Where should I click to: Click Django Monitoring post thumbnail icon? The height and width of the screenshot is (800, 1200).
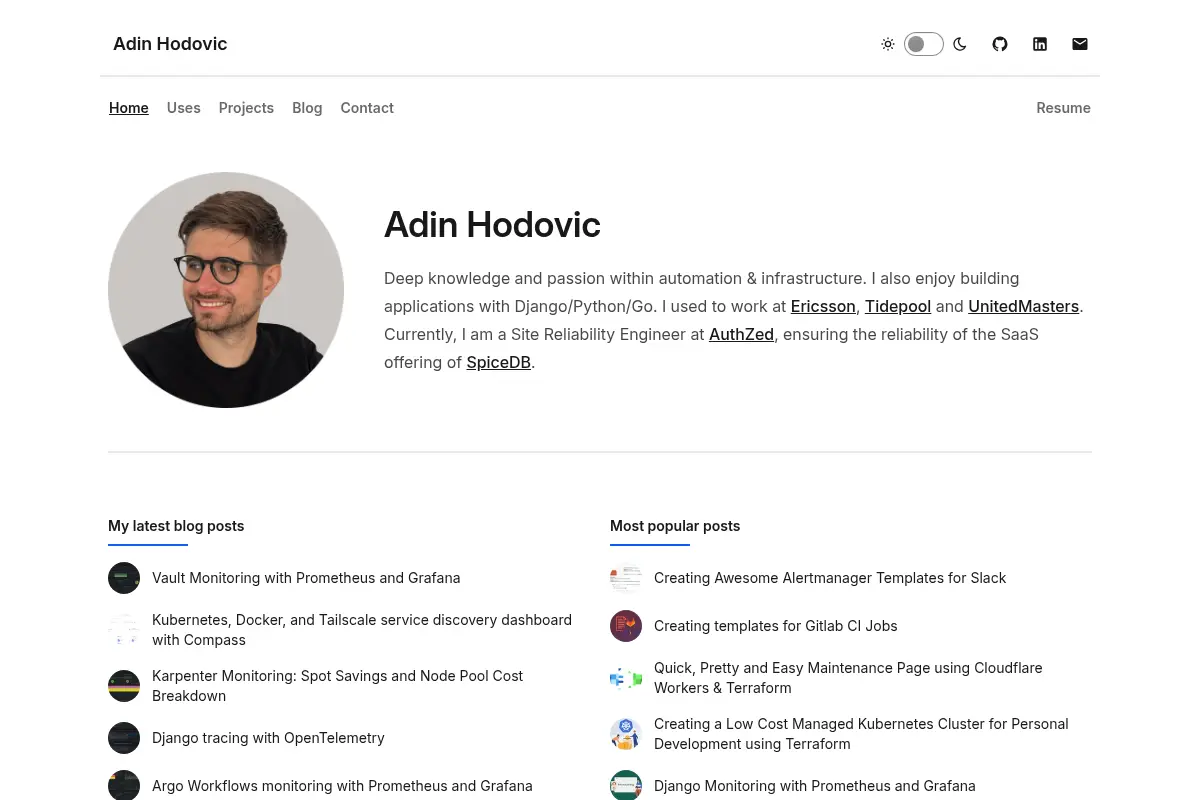(x=626, y=785)
